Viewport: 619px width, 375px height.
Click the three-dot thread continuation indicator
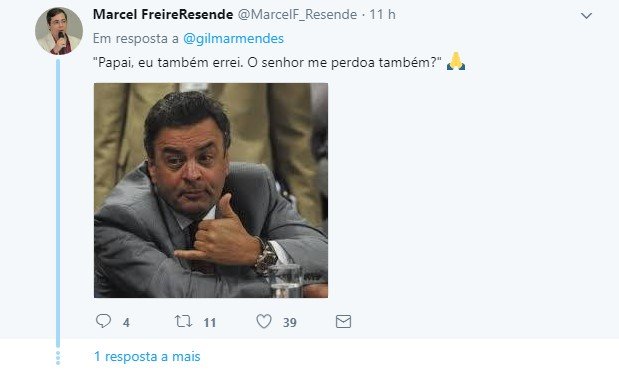58,358
